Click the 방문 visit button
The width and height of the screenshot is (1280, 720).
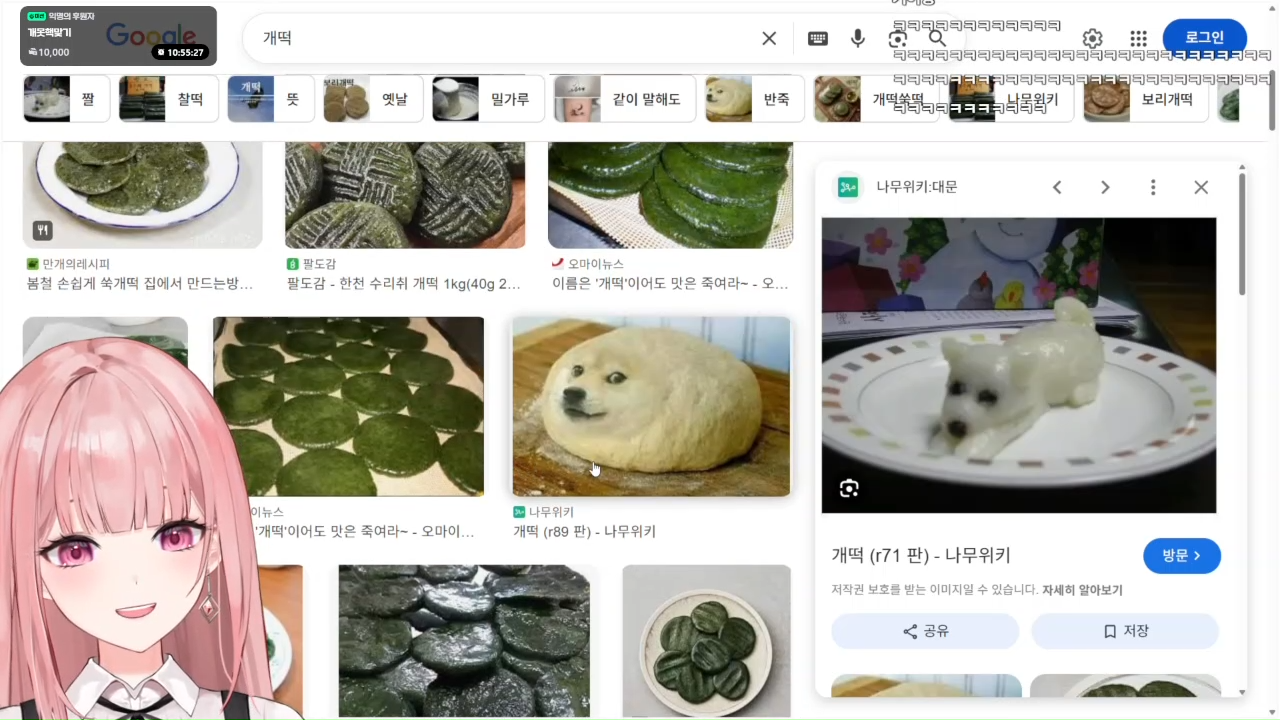[x=1182, y=555]
